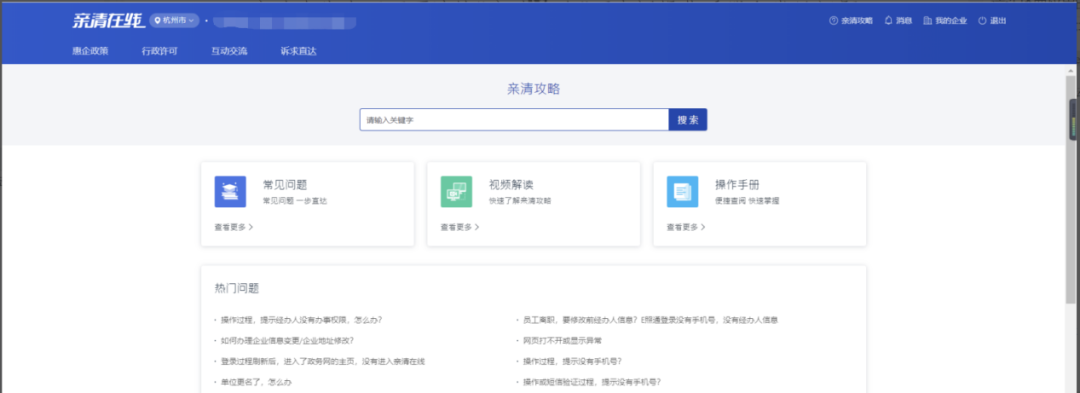The image size is (1080, 393).
Task: Click the page vertical scrollbar thumb
Action: (1070, 189)
